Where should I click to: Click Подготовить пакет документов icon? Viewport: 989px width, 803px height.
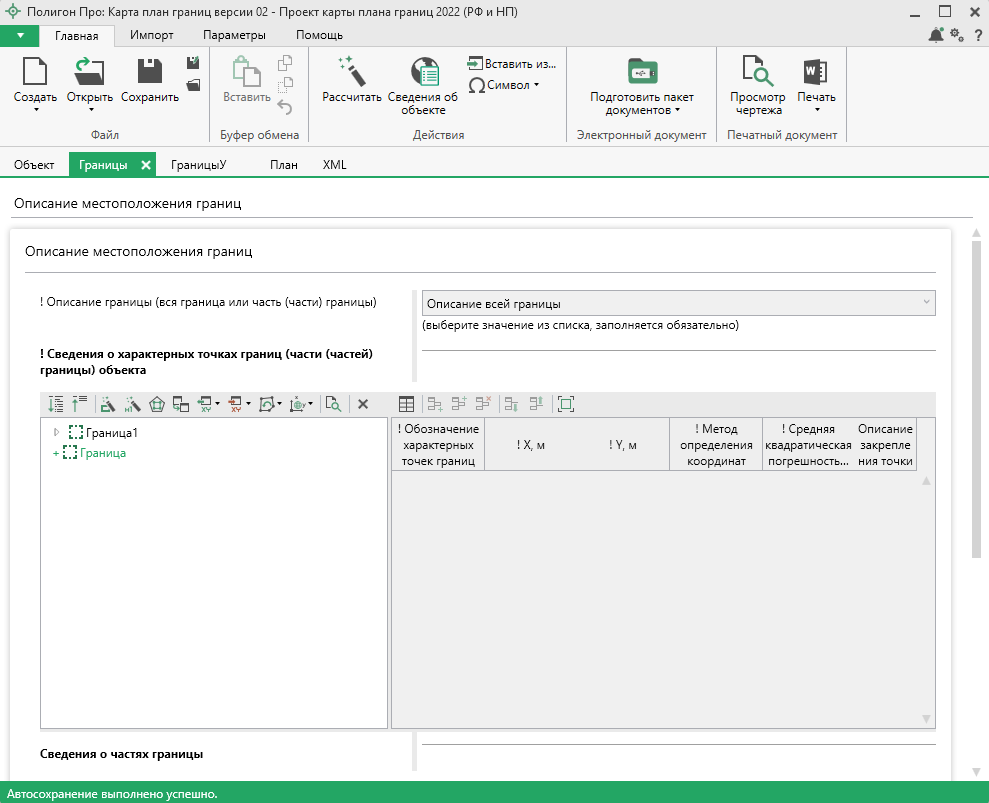click(641, 72)
